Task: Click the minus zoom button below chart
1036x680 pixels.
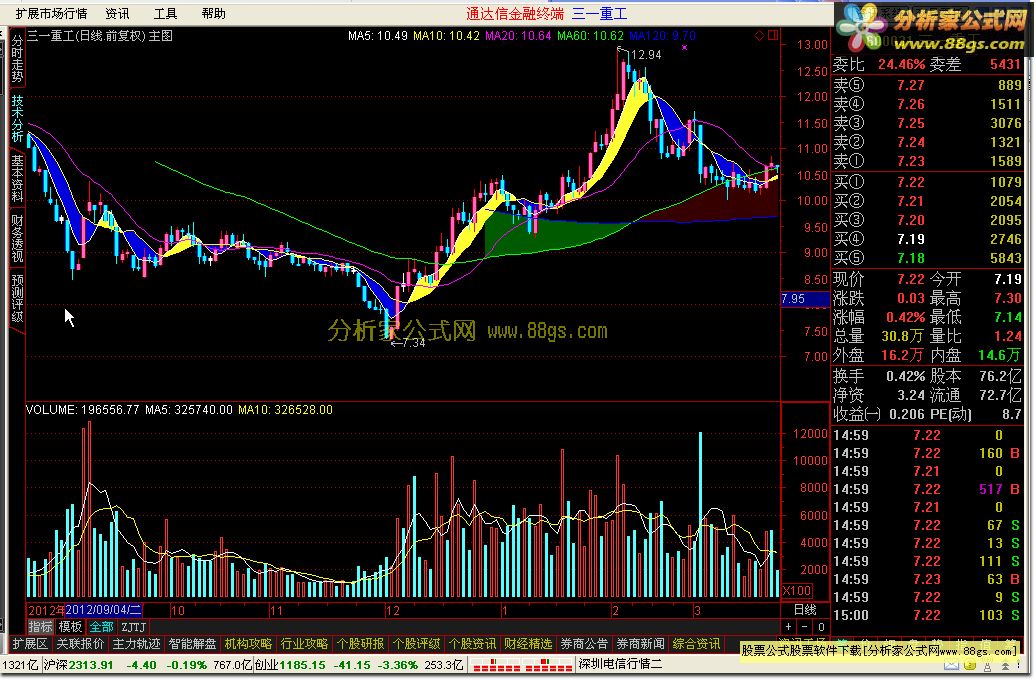Action: click(x=804, y=626)
